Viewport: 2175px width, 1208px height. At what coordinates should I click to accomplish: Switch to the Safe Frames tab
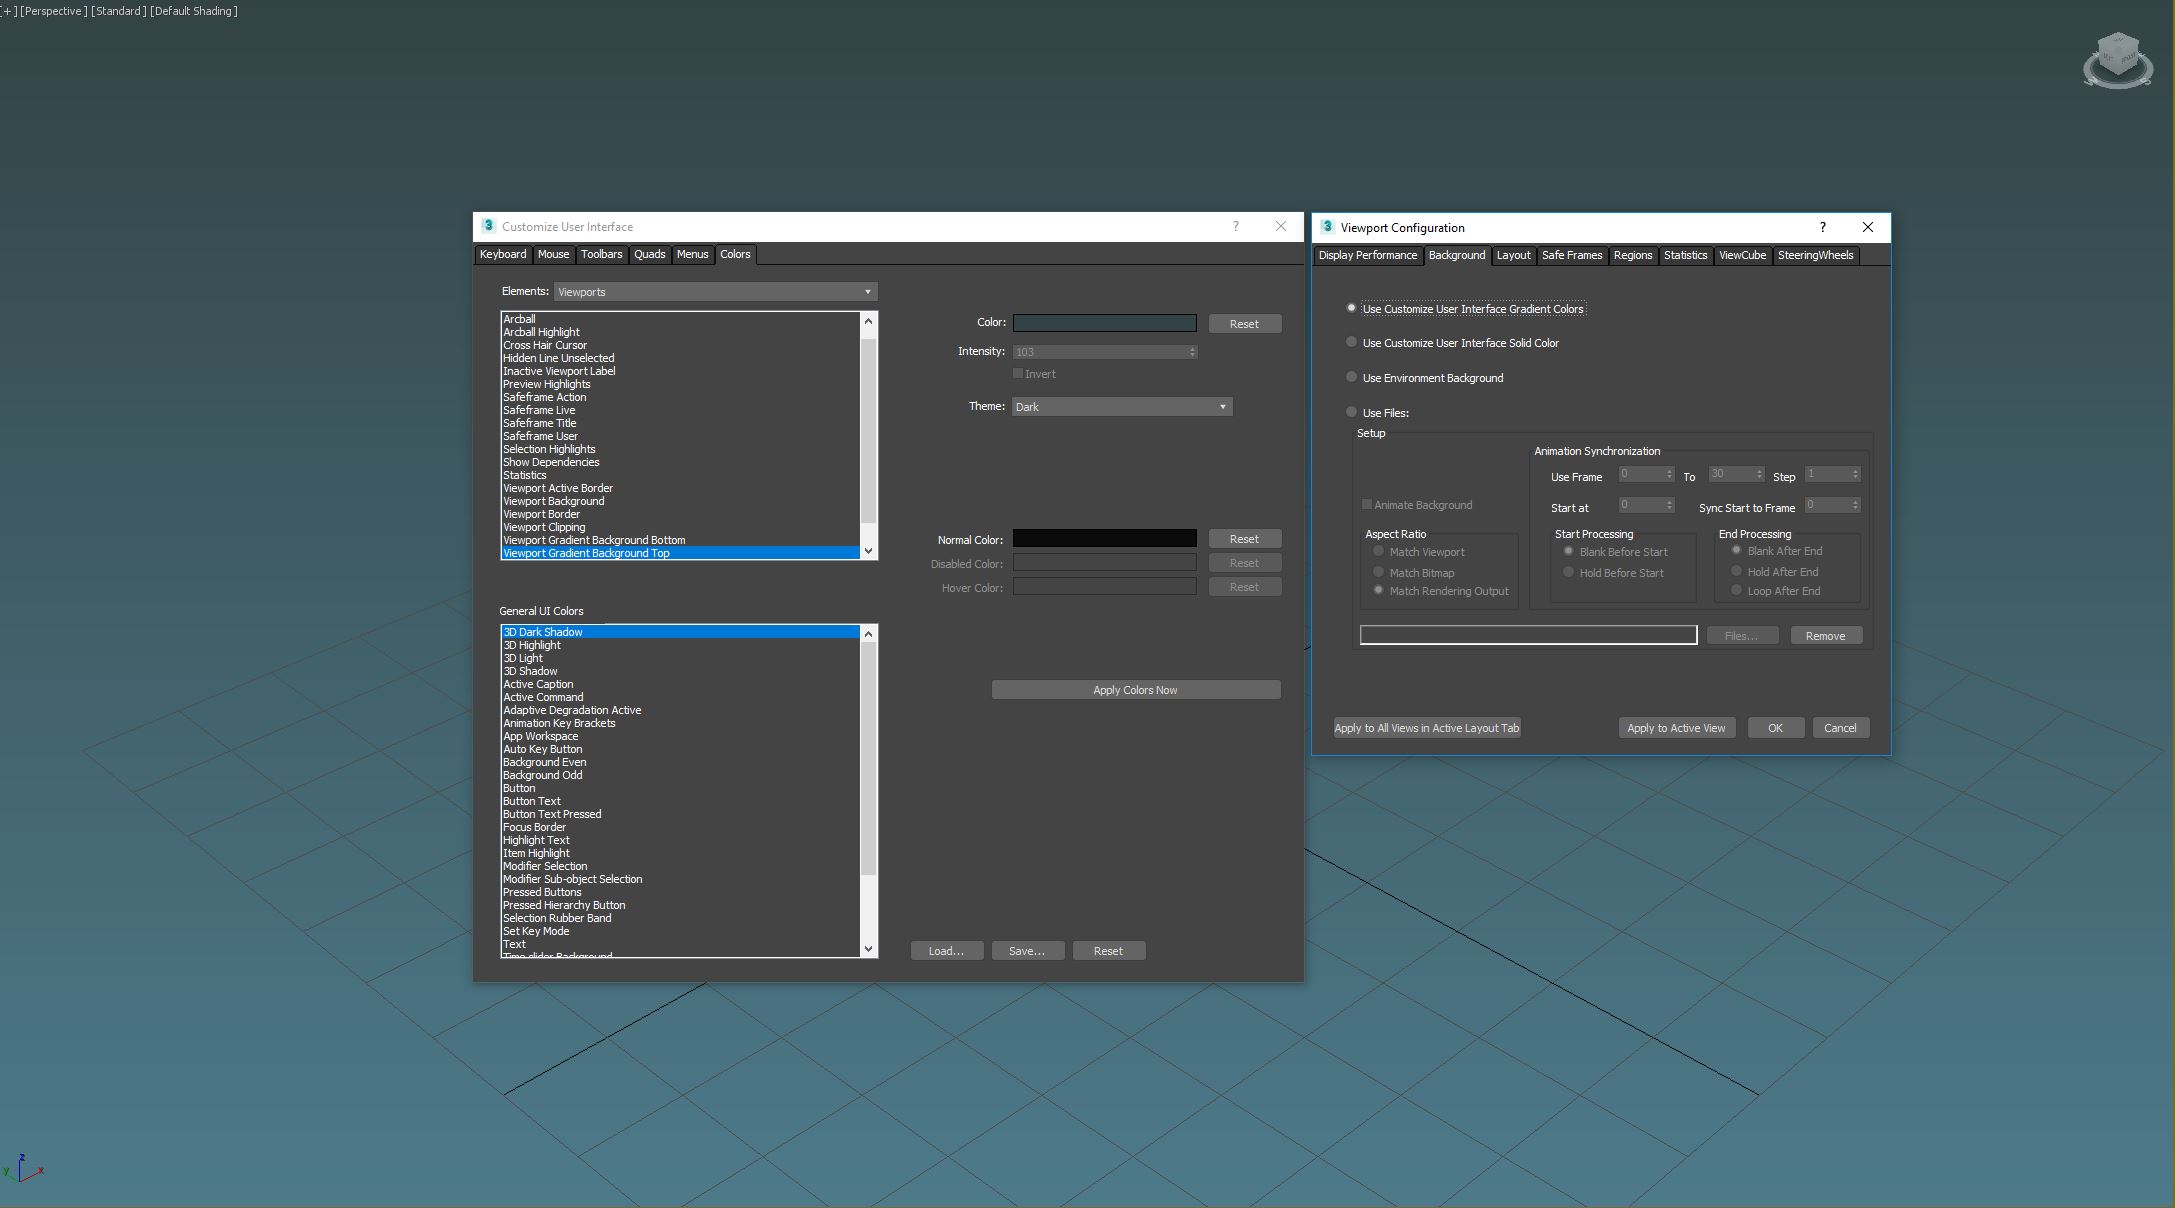pos(1571,255)
